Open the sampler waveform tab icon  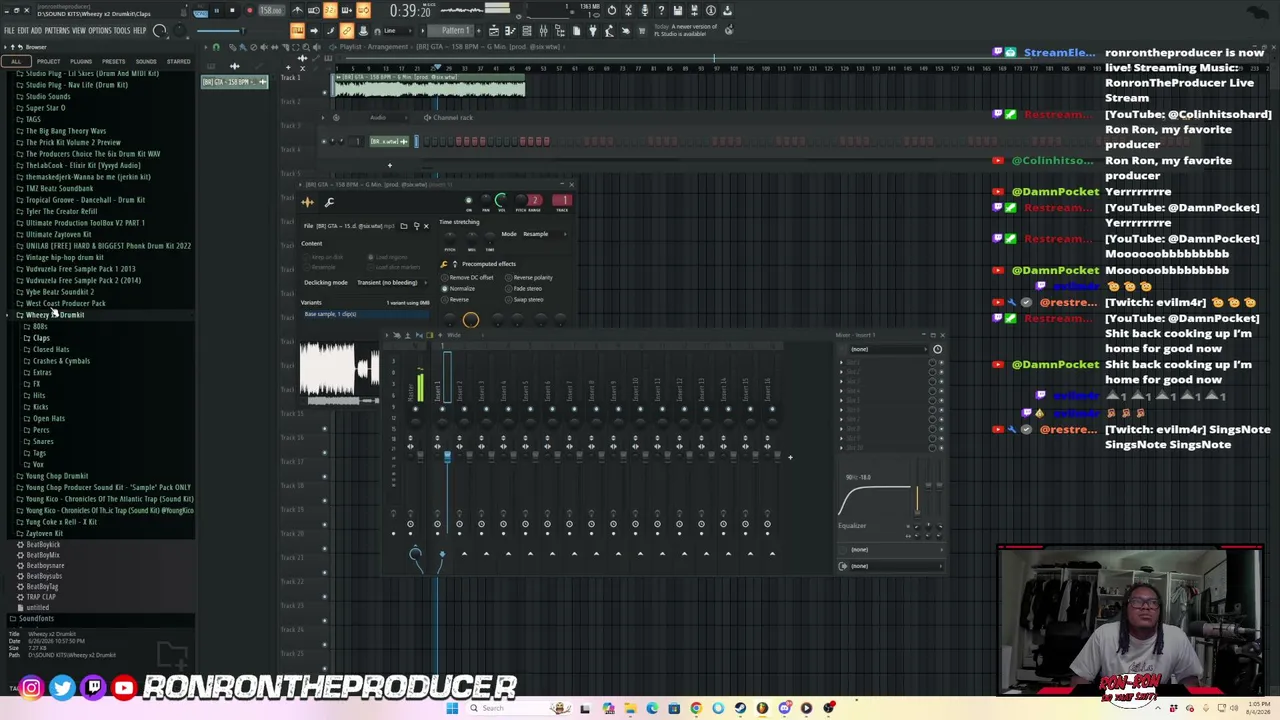[308, 202]
